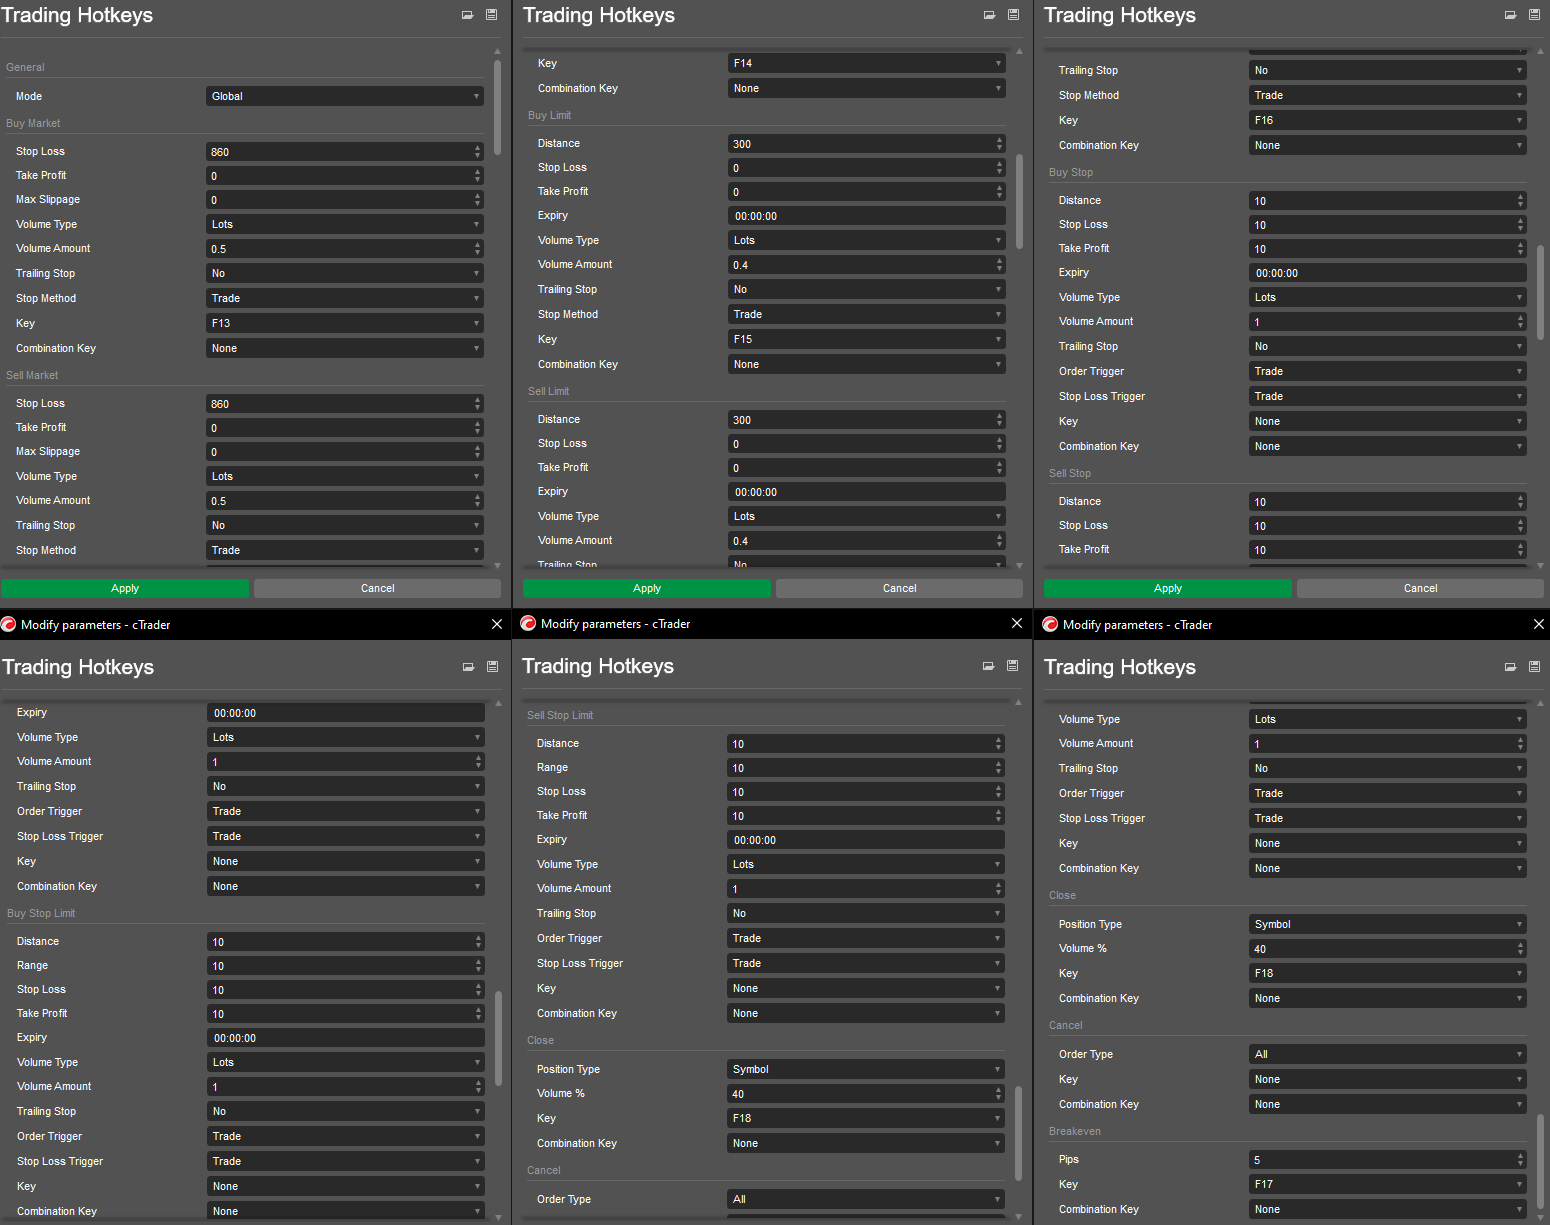Click Cancel in the top-right panel
The height and width of the screenshot is (1225, 1550).
pos(1419,588)
